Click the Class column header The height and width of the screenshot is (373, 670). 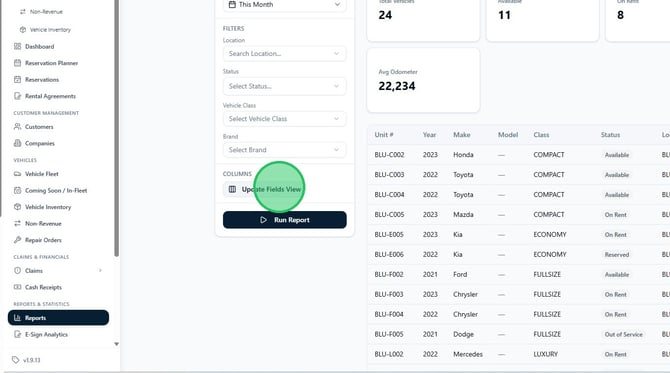(x=541, y=135)
